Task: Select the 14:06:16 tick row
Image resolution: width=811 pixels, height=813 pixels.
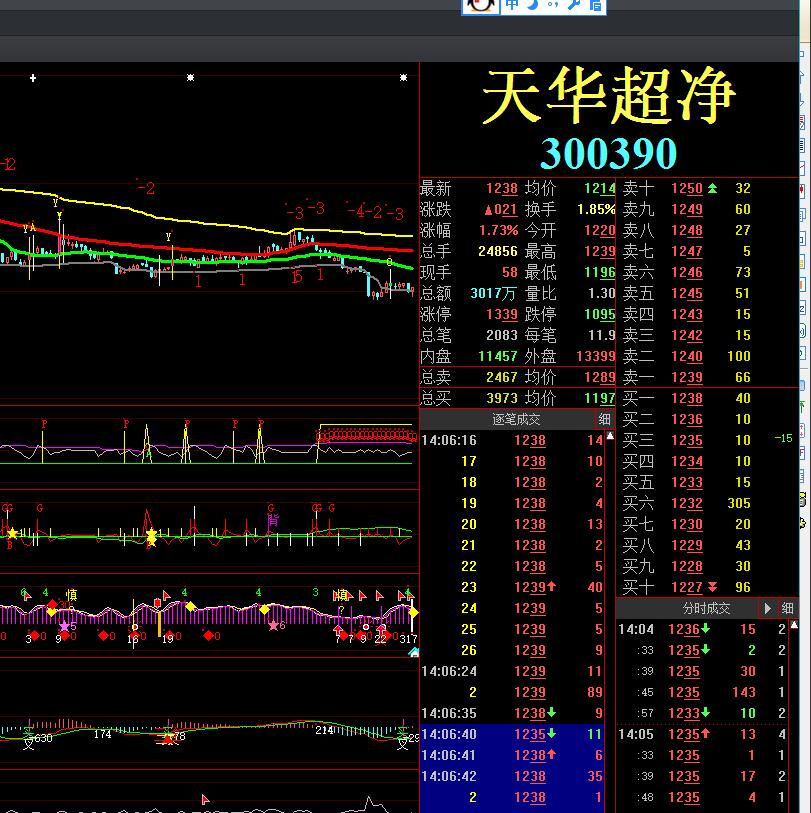Action: pos(512,440)
